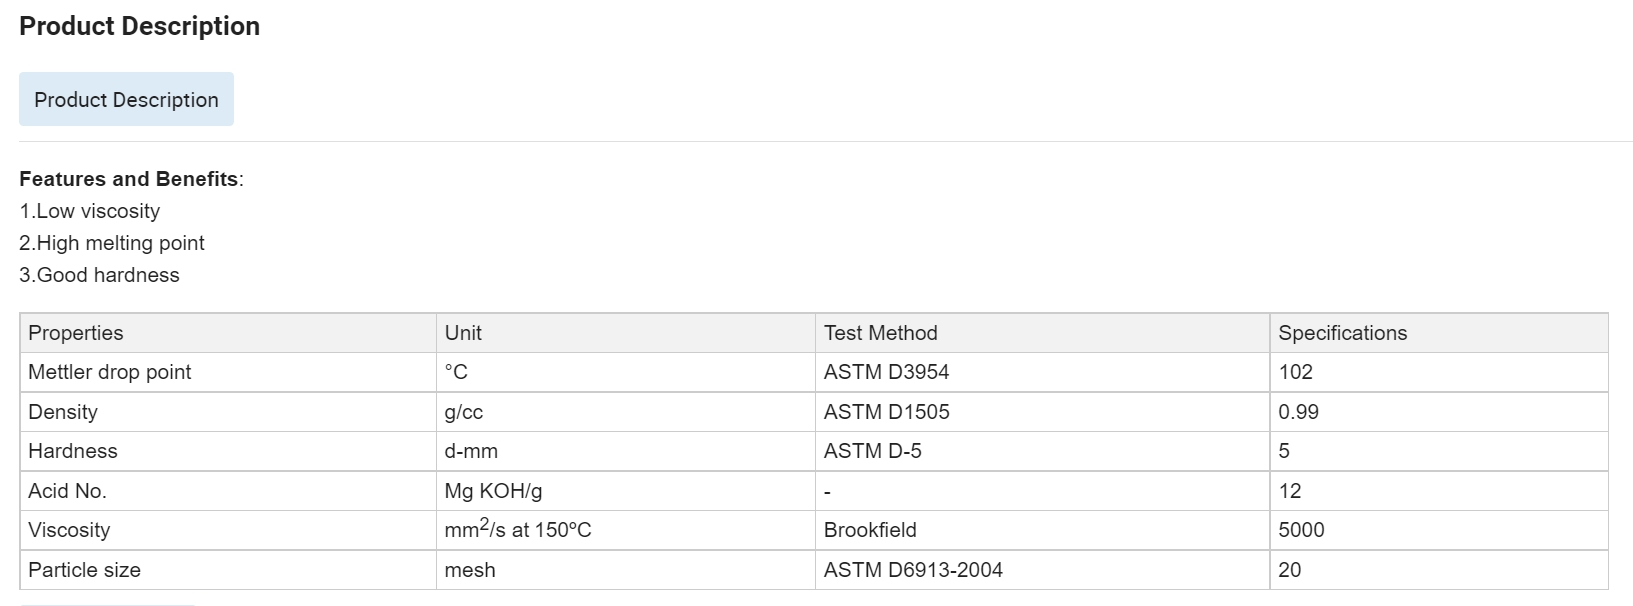Viewport: 1633px width, 606px height.
Task: Click the Unit column header
Action: pos(463,333)
